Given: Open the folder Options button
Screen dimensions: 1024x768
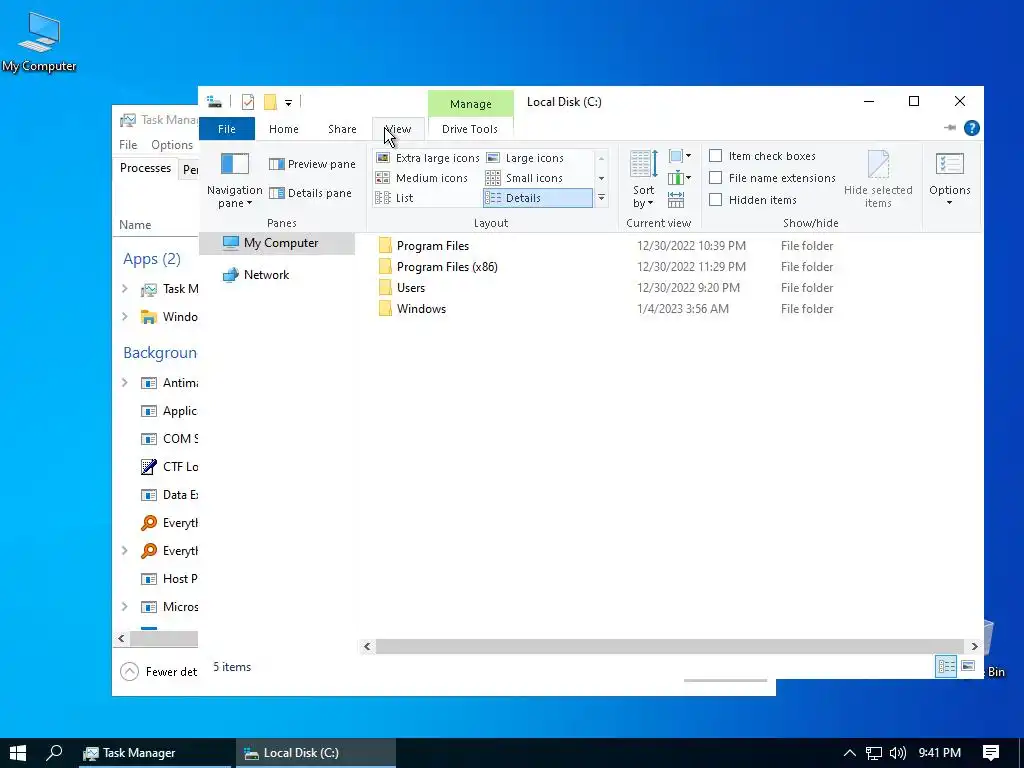Looking at the screenshot, I should (950, 180).
